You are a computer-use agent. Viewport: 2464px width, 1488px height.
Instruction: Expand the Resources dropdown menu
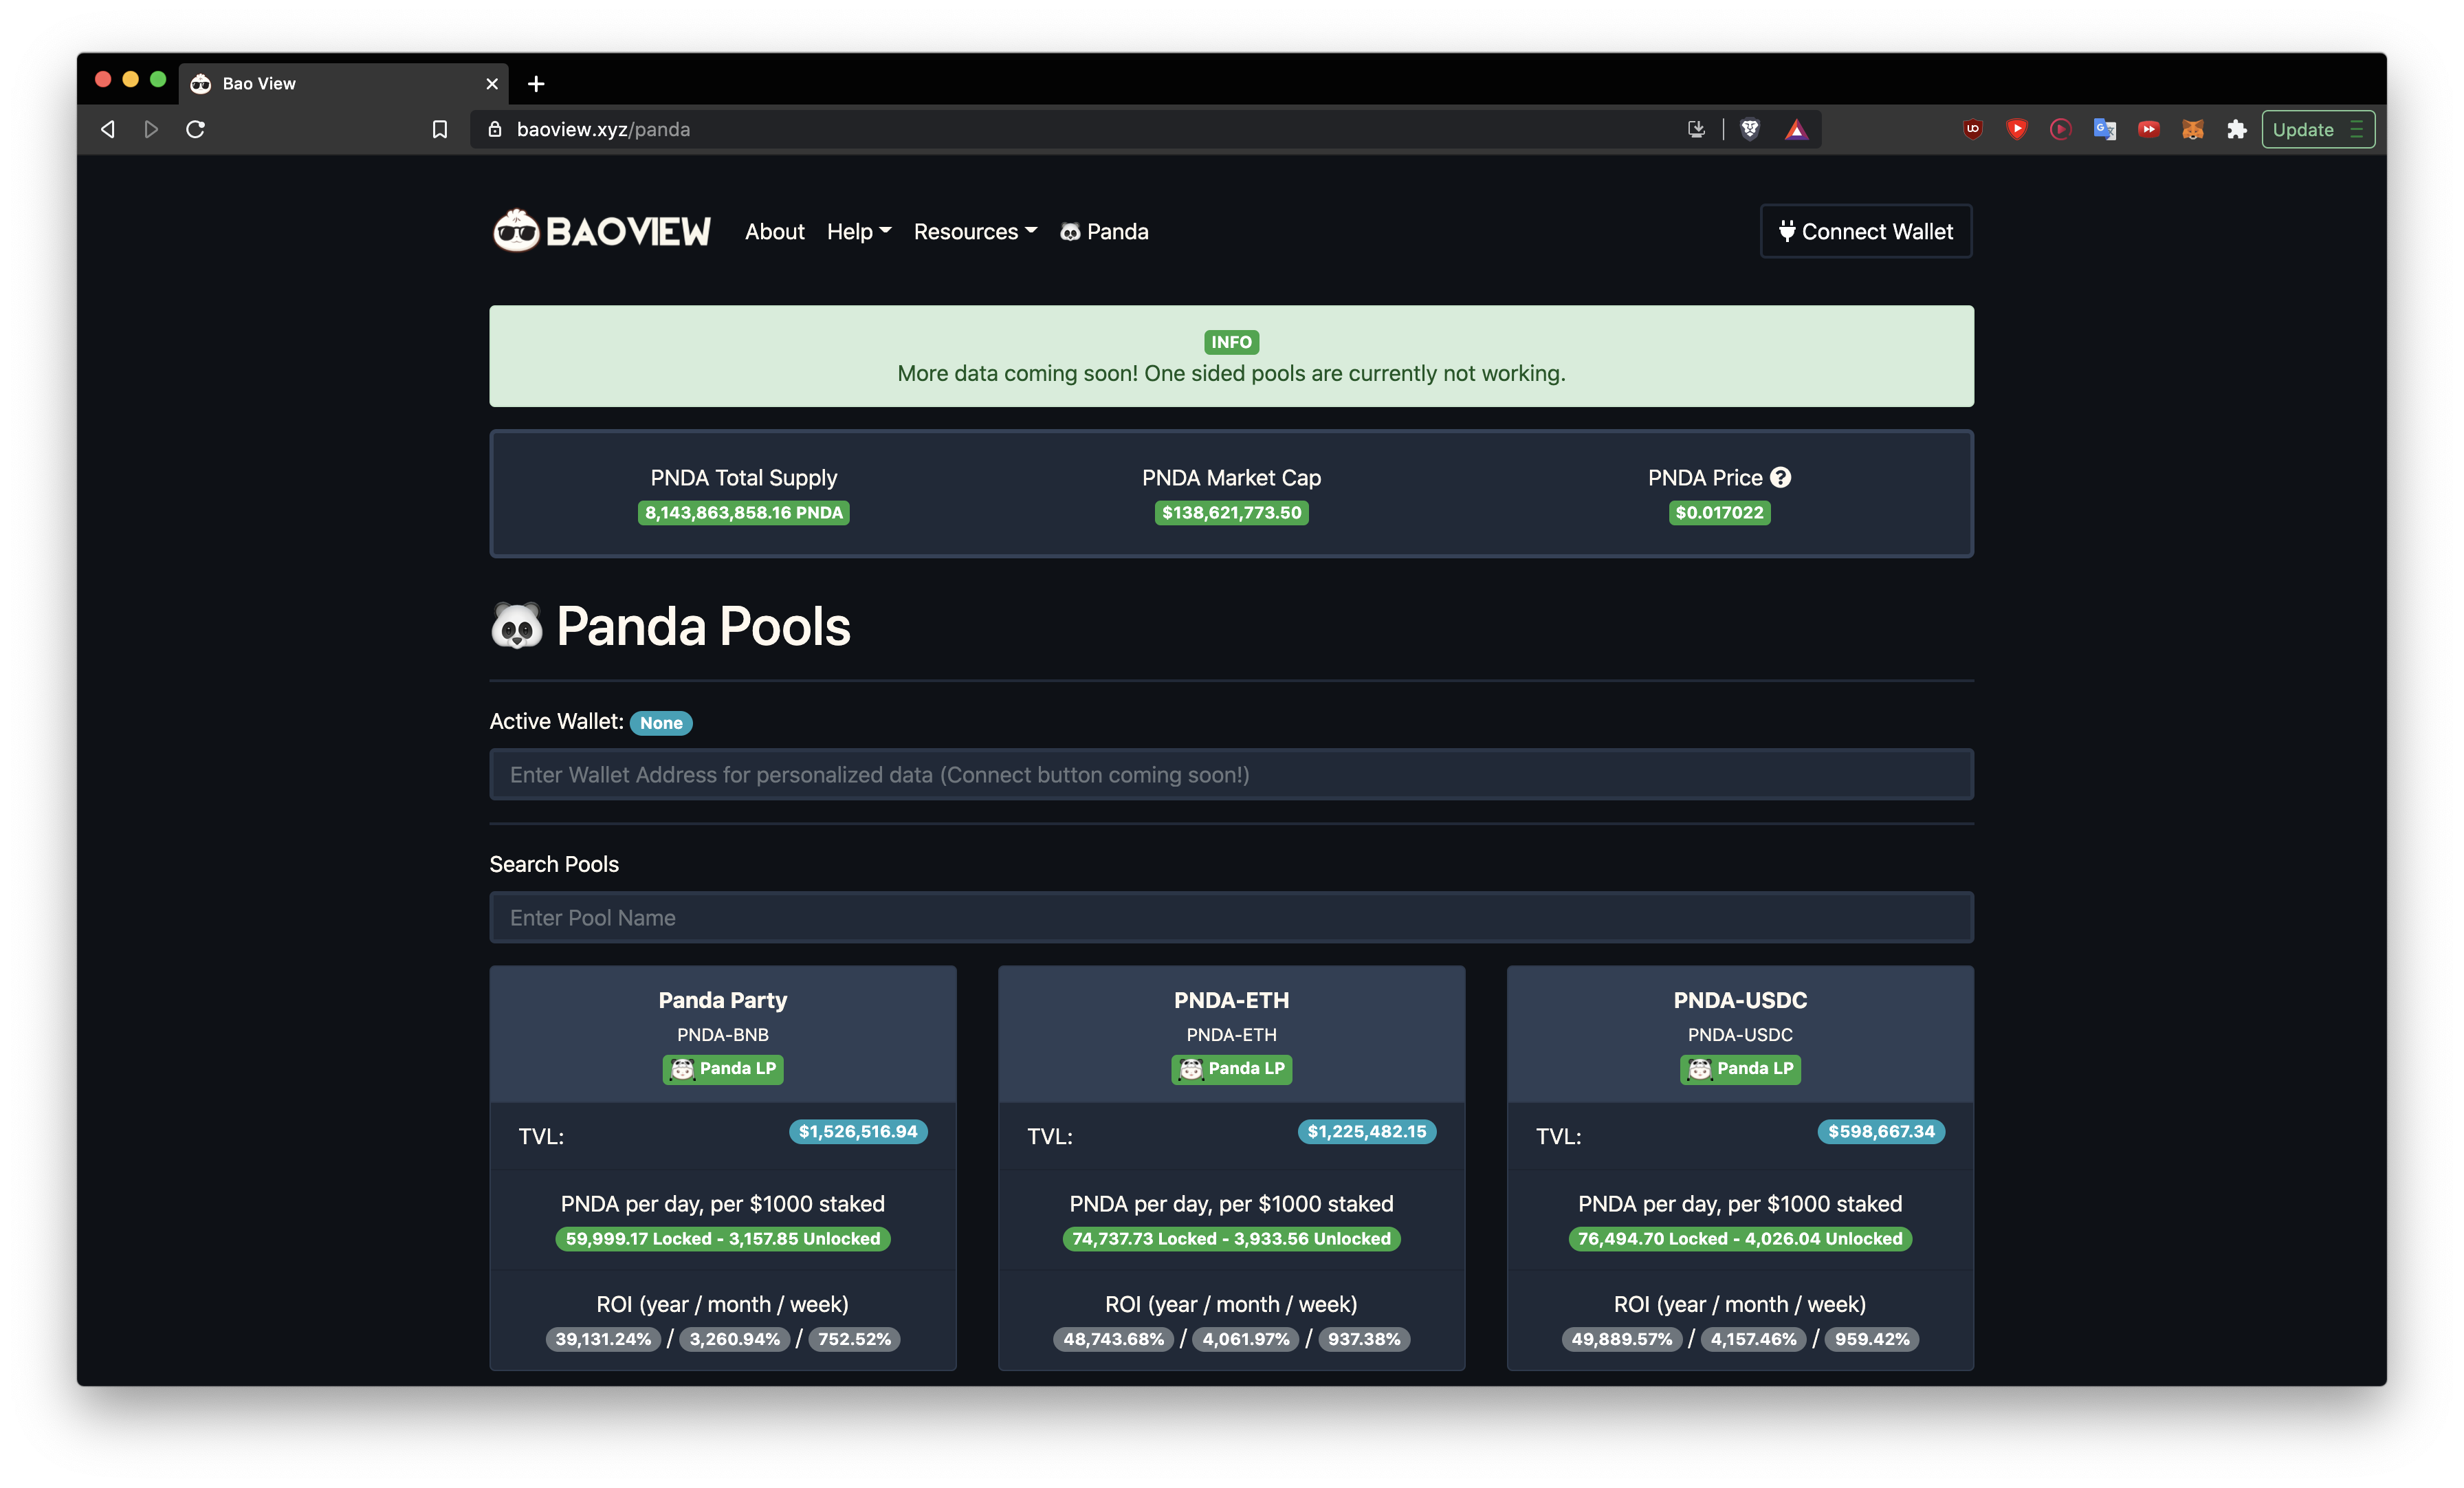coord(975,232)
